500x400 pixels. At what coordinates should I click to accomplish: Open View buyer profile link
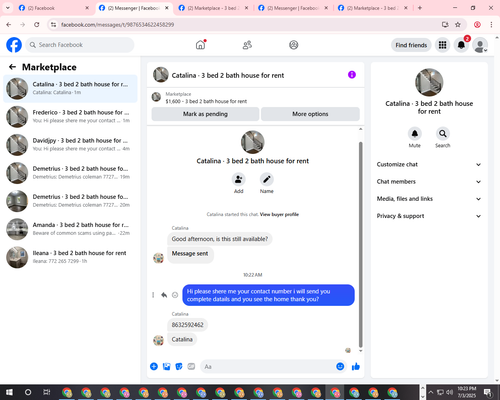tap(279, 214)
